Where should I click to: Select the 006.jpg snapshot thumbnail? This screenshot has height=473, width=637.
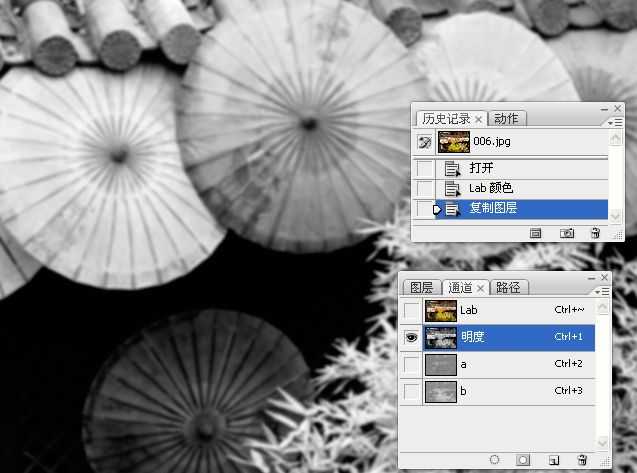[x=454, y=142]
